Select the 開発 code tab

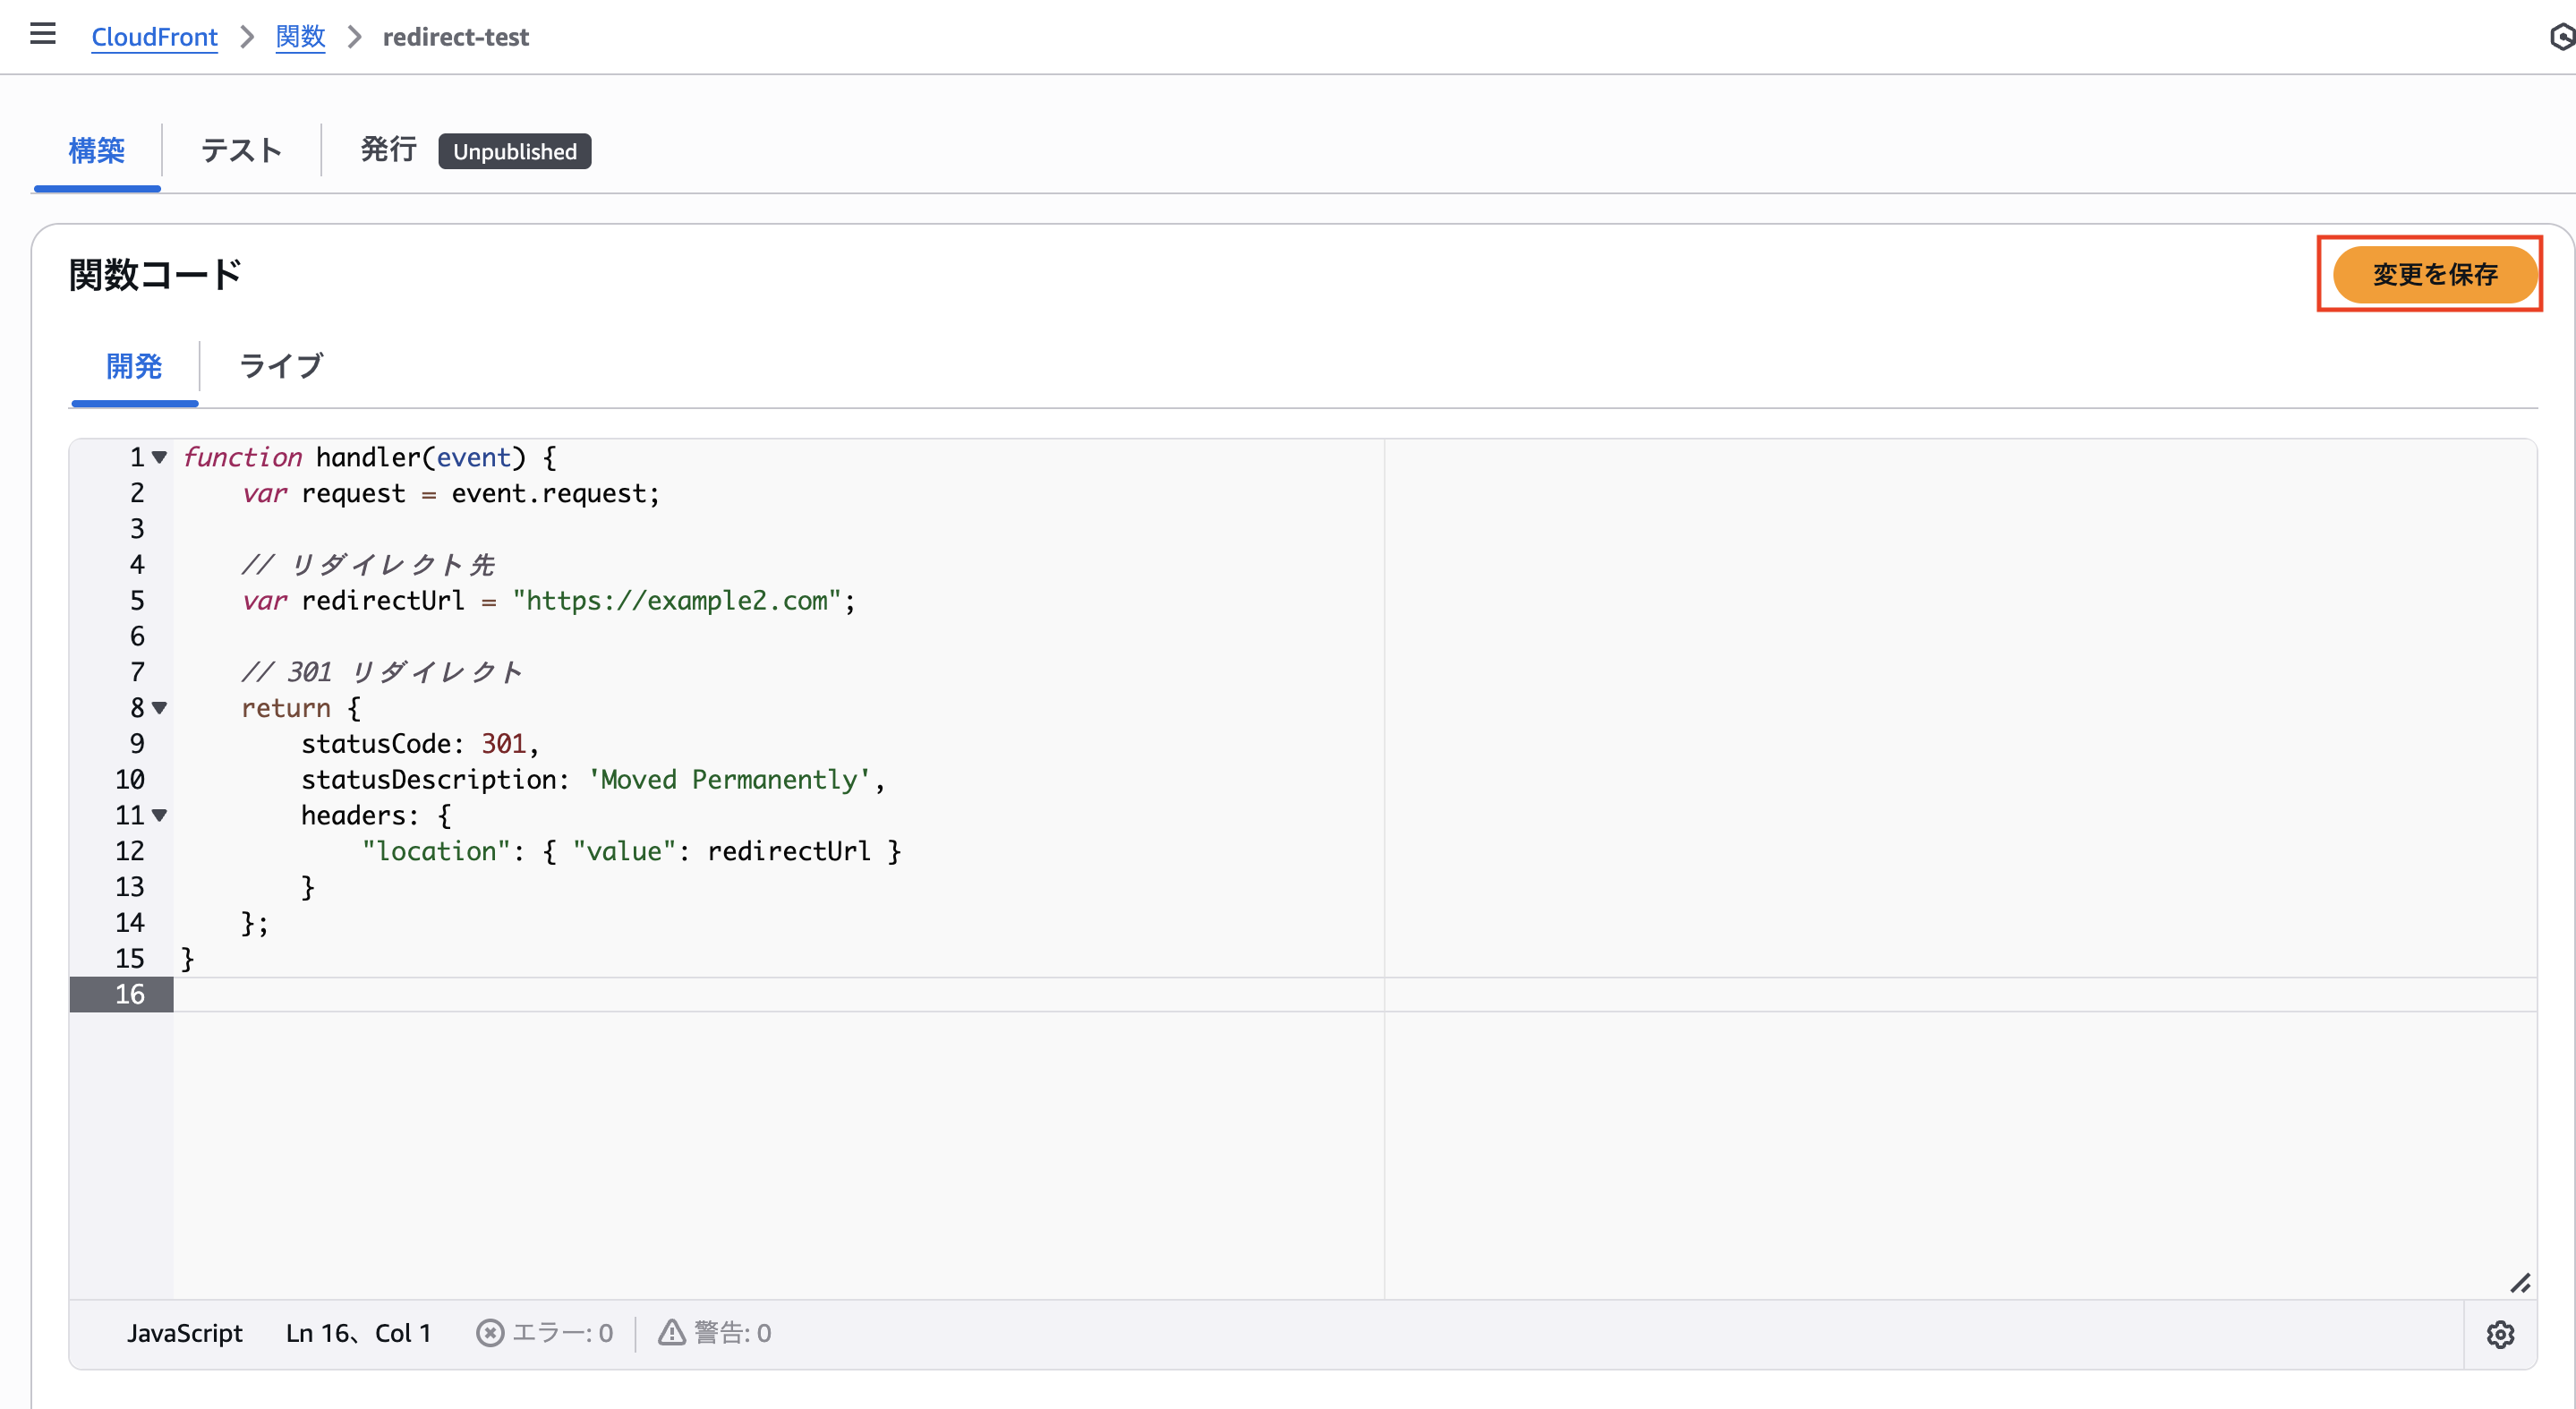click(x=134, y=366)
